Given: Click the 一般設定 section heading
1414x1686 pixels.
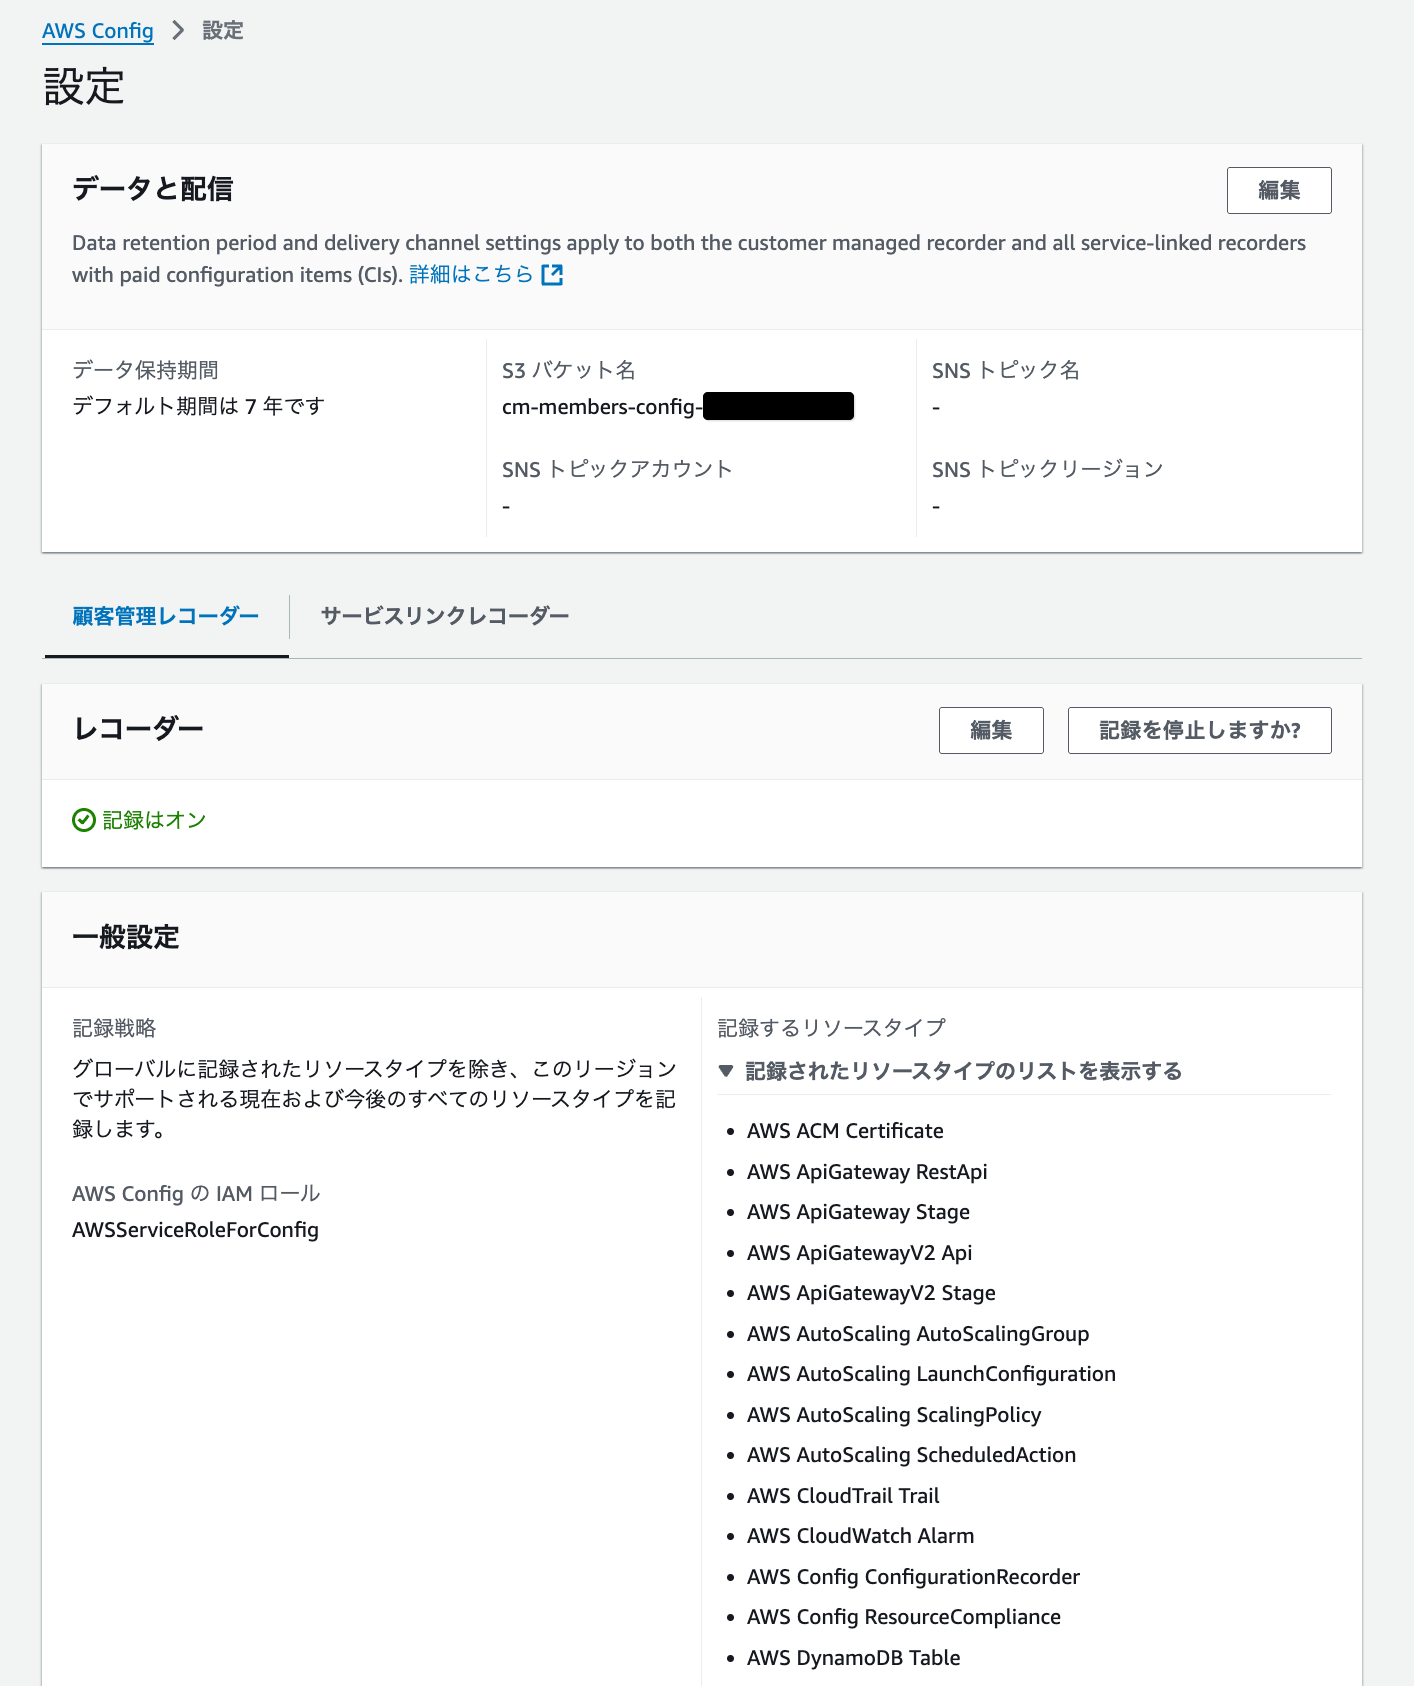Looking at the screenshot, I should click(126, 938).
